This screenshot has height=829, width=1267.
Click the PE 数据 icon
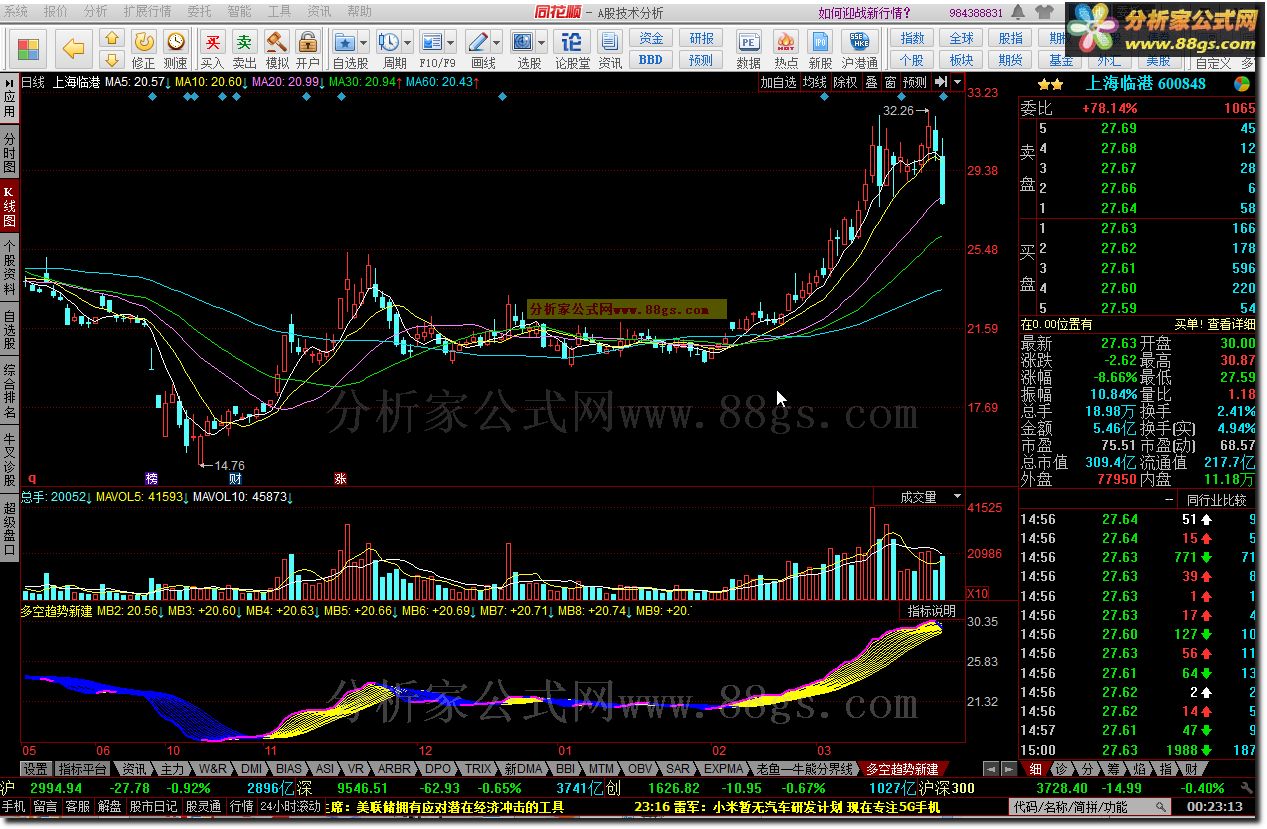[x=748, y=42]
